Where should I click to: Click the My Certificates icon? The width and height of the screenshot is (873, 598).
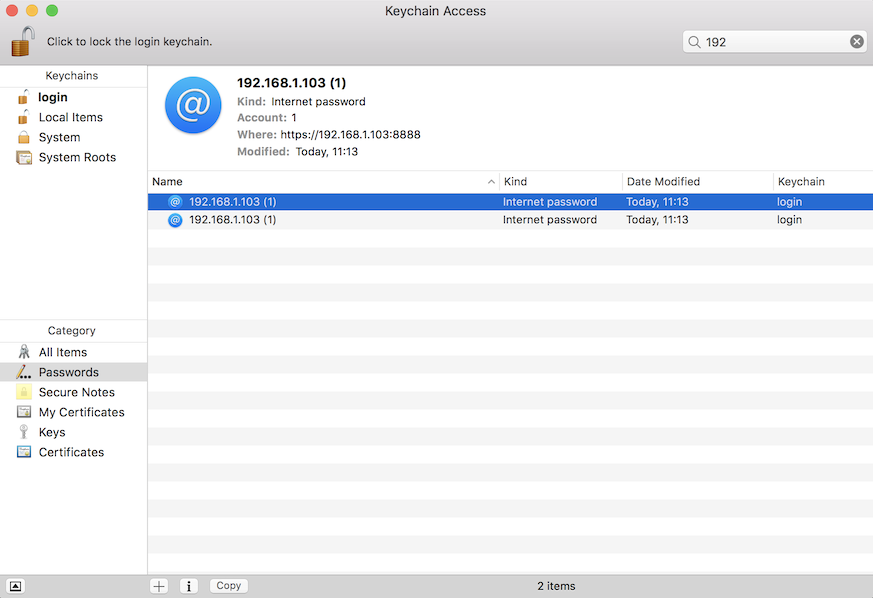(x=24, y=412)
